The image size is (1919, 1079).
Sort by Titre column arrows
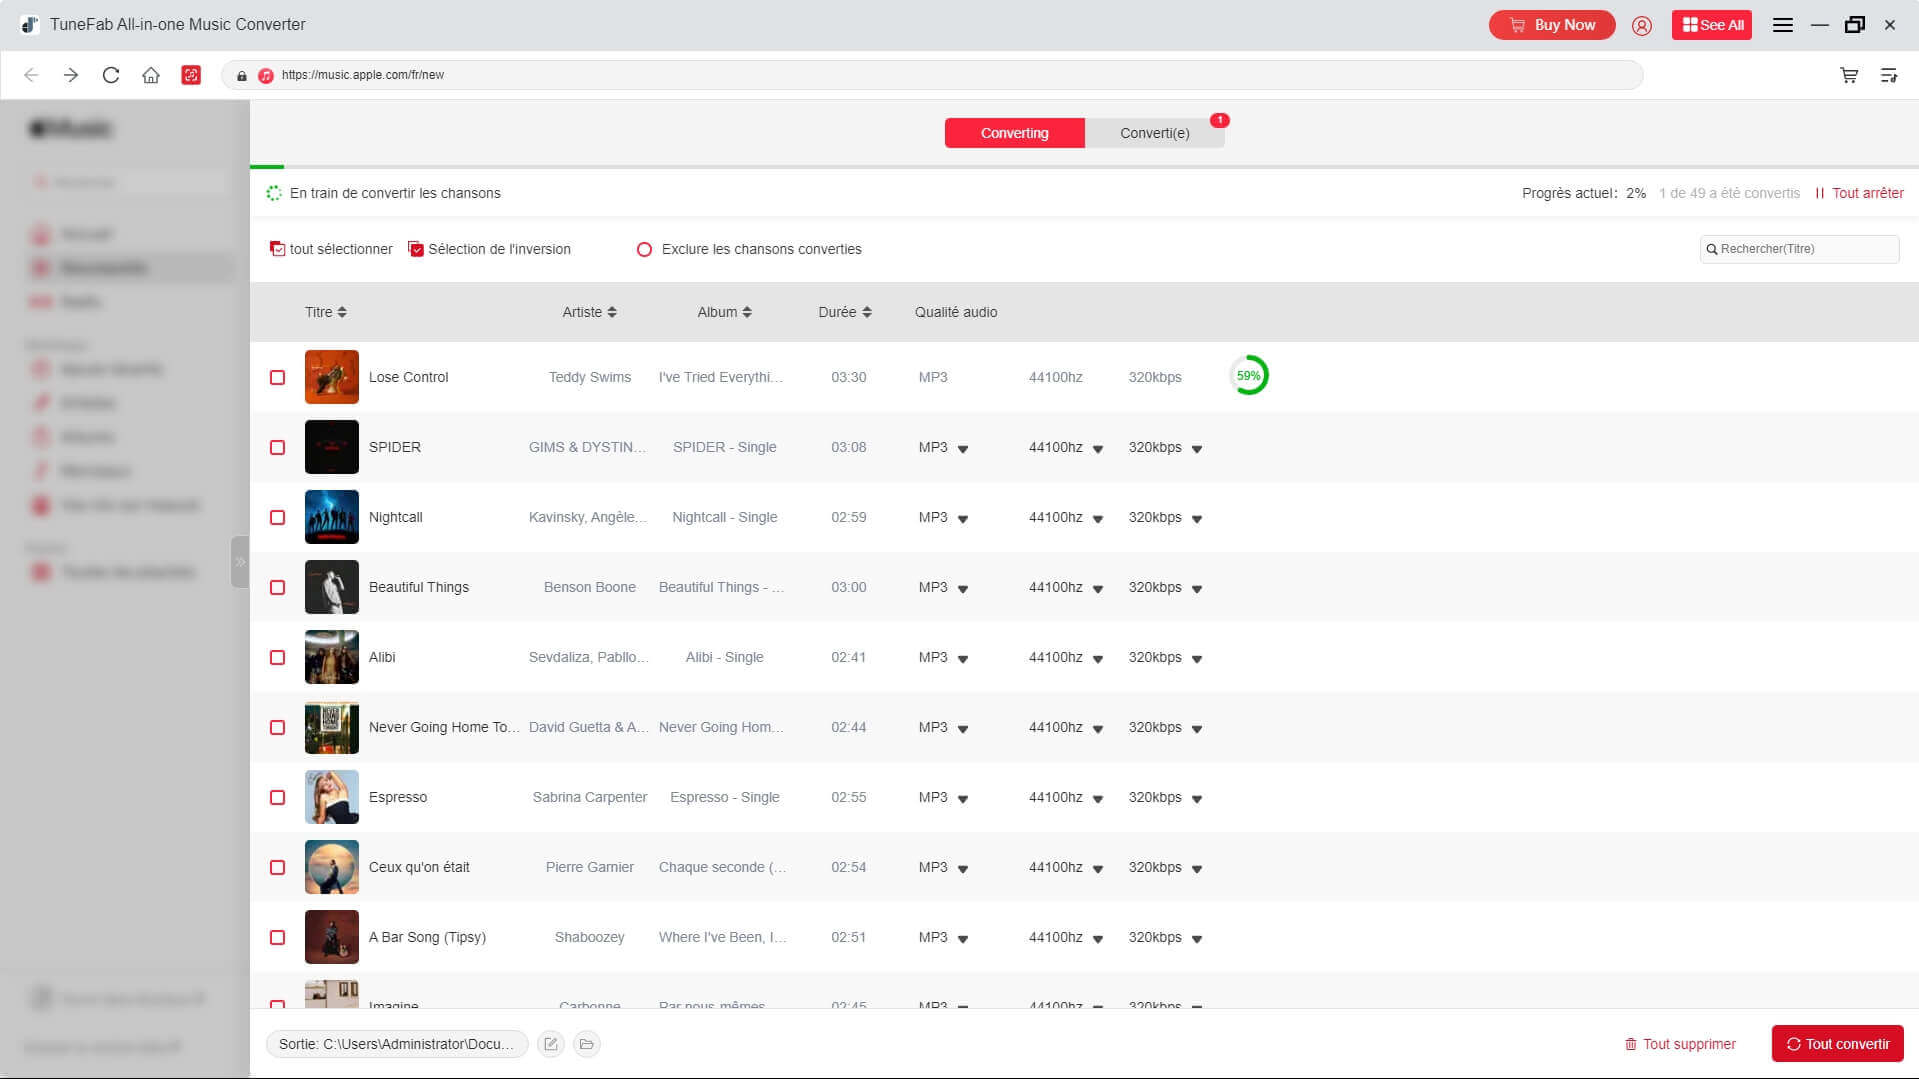pyautogui.click(x=342, y=312)
